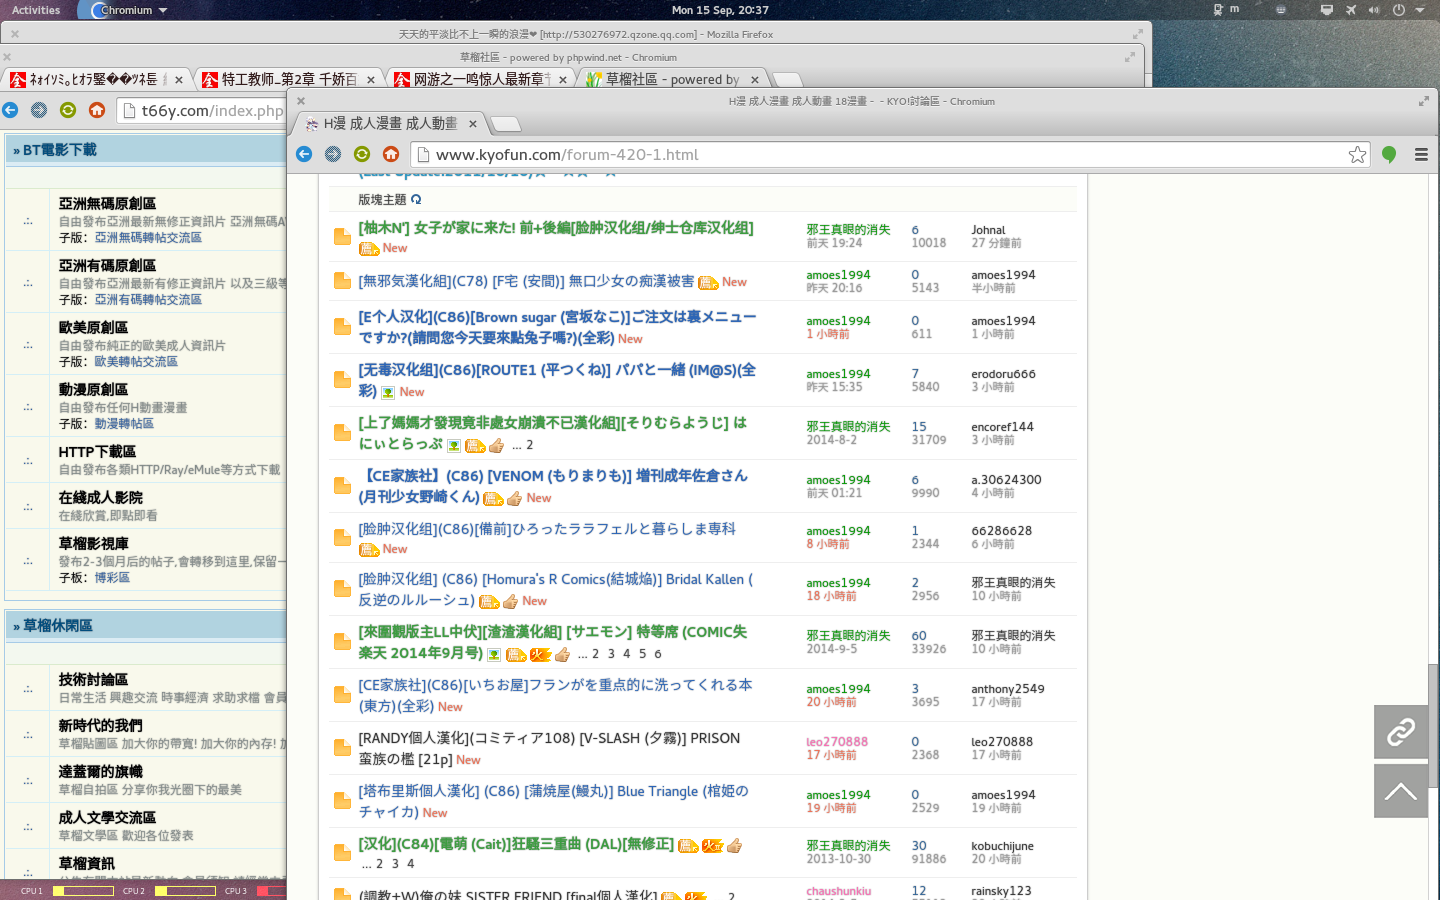This screenshot has height=900, width=1440.
Task: Open author link leo270888
Action: pyautogui.click(x=837, y=742)
